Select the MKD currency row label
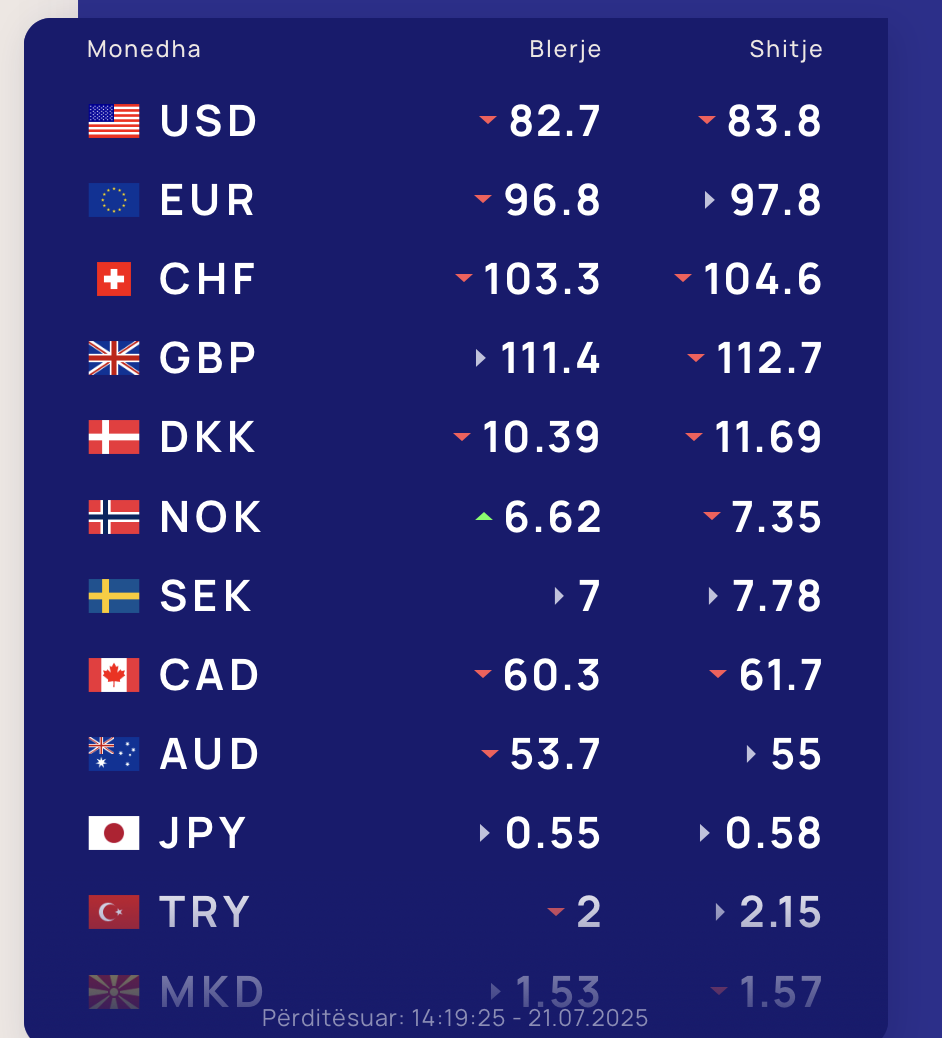This screenshot has width=942, height=1038. [212, 991]
